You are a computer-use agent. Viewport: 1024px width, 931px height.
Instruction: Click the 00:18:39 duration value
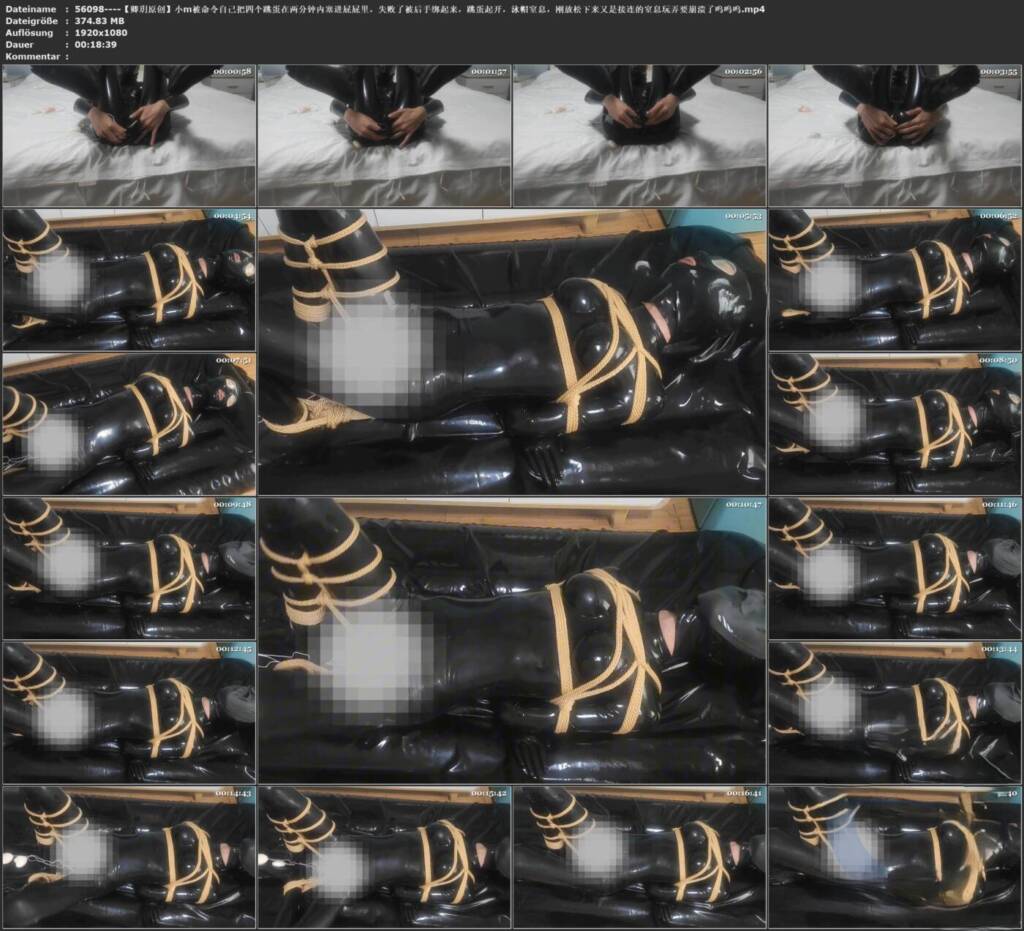[x=95, y=44]
